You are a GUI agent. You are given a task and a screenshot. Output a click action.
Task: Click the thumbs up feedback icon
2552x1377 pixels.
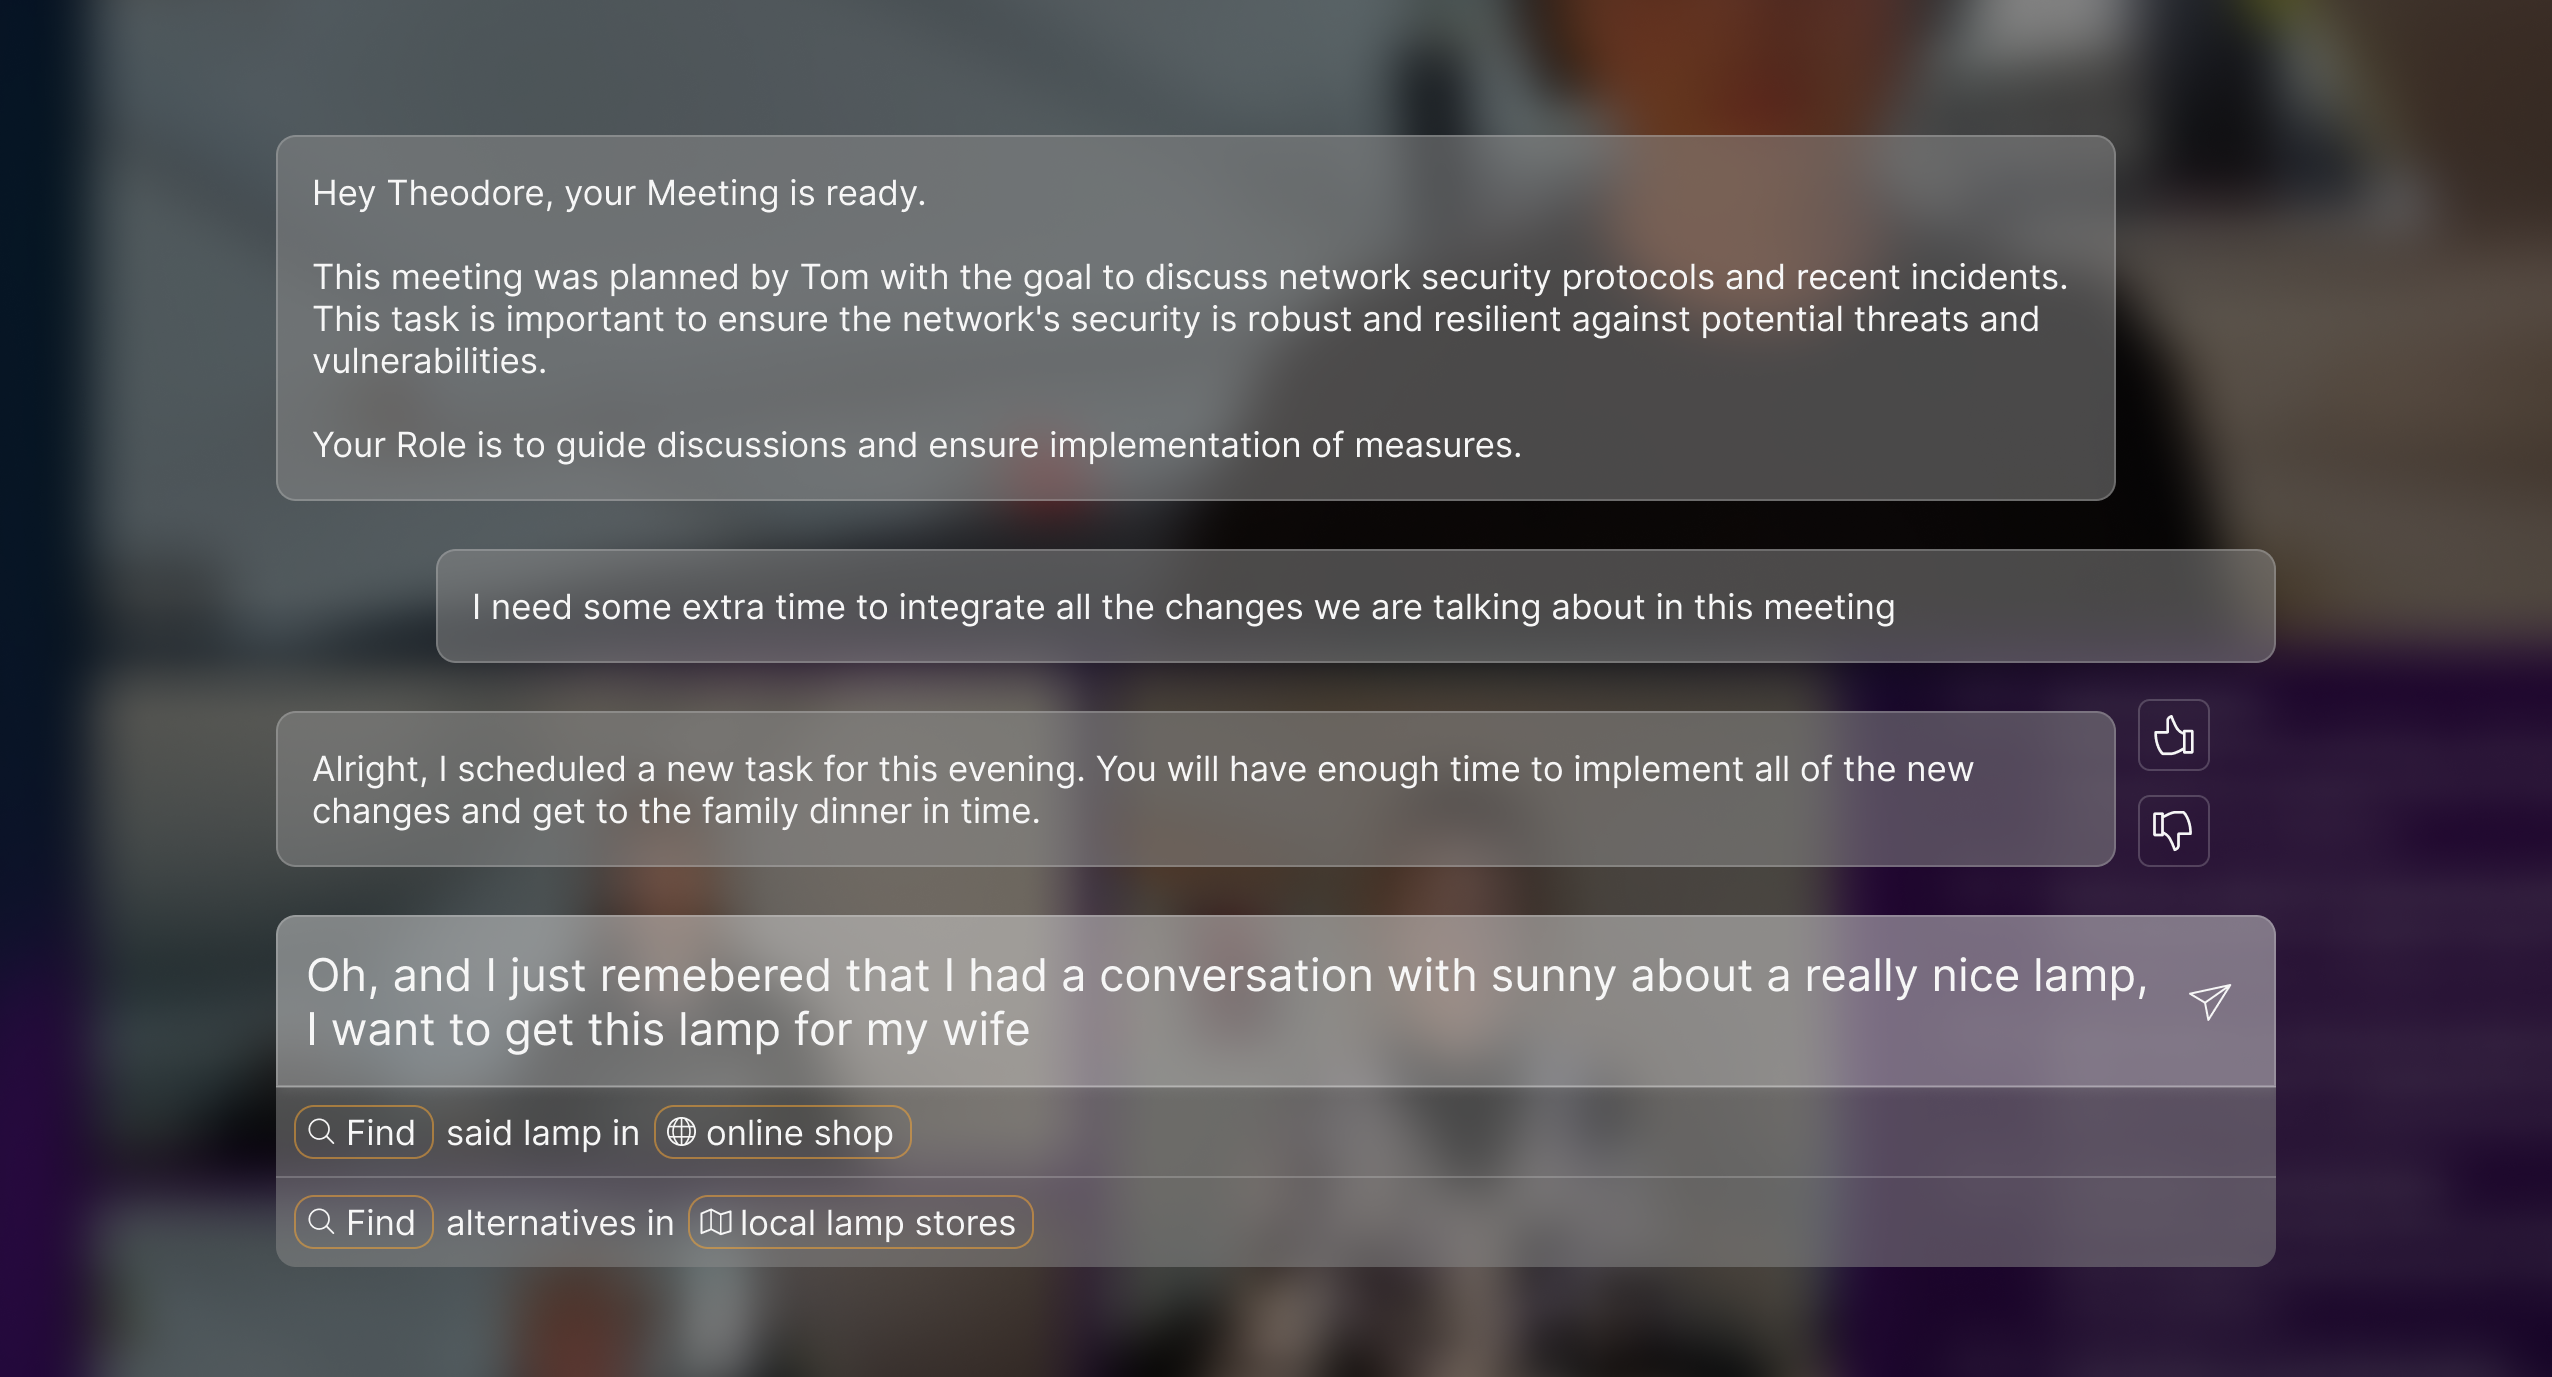tap(2173, 736)
